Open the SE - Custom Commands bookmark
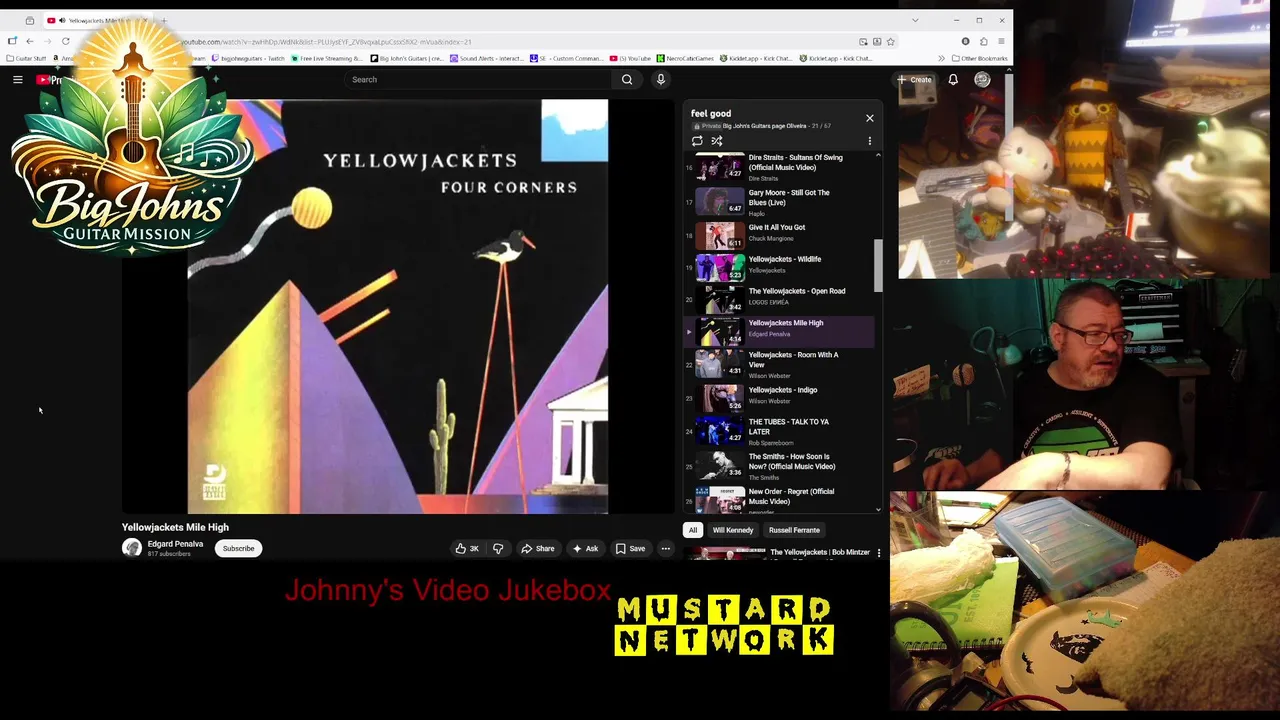 pos(567,58)
